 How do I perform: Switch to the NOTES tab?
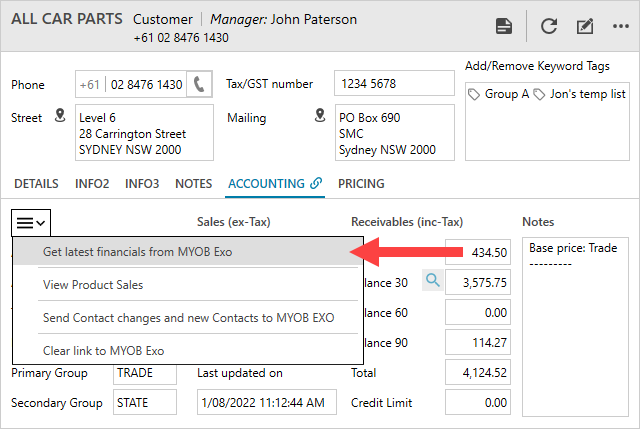(193, 184)
